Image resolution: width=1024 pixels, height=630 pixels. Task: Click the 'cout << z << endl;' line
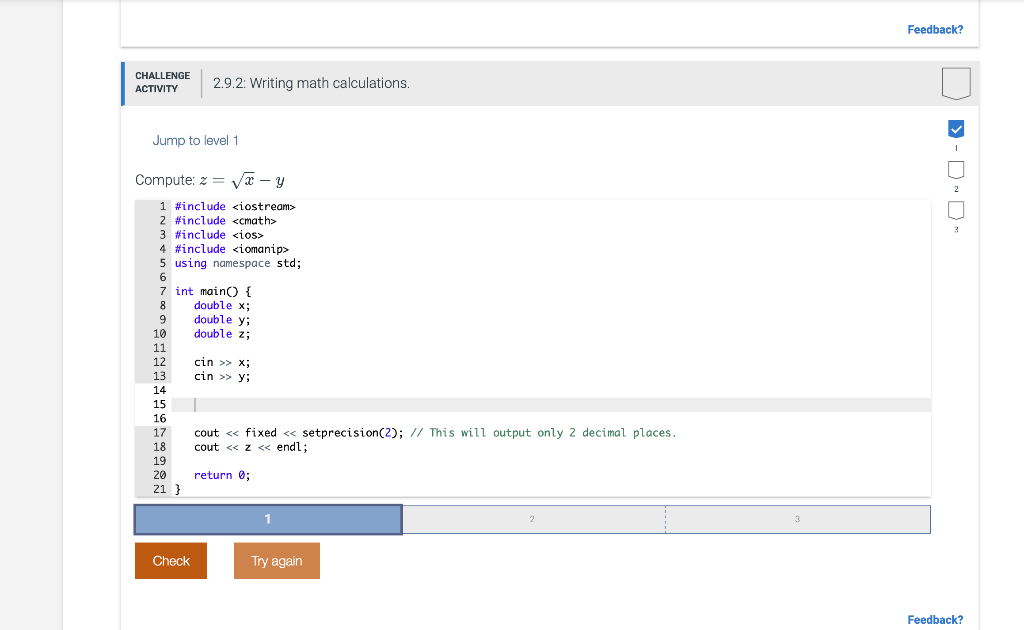pos(251,447)
